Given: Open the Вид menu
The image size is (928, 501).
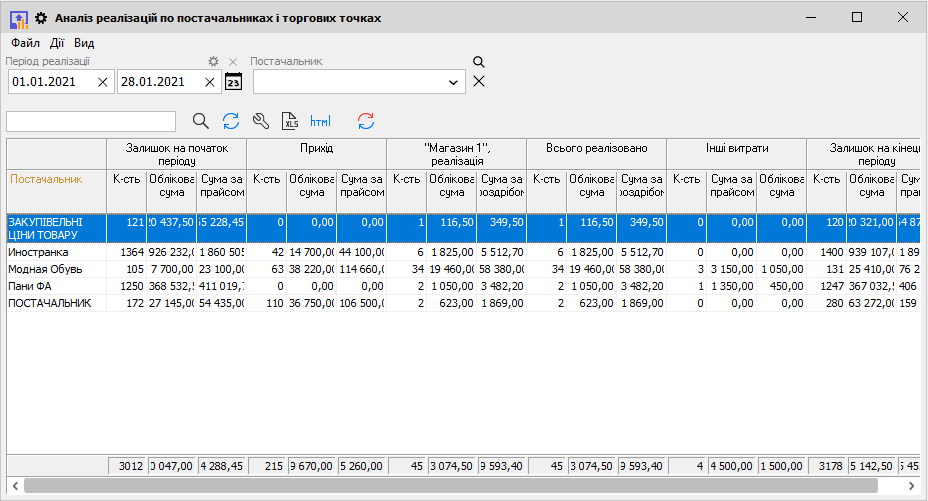Looking at the screenshot, I should pos(84,43).
